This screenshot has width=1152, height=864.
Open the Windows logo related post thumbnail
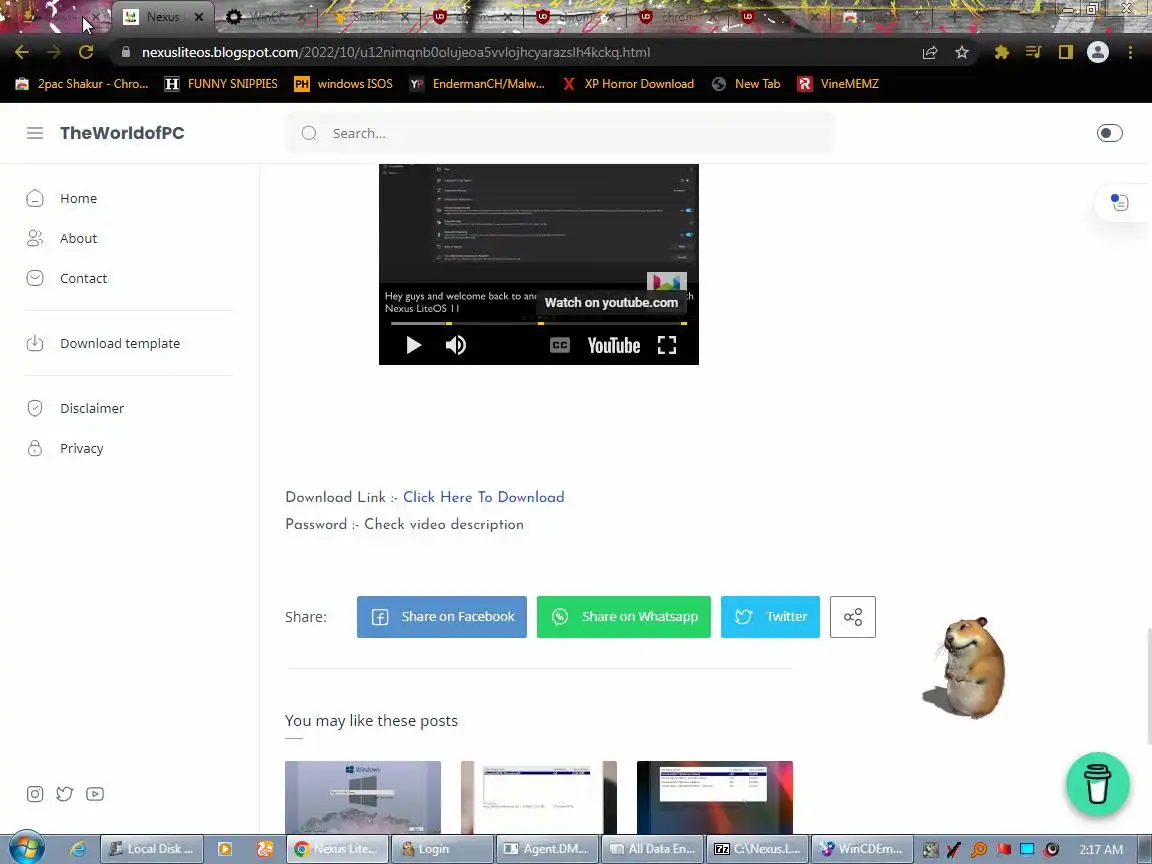[363, 797]
